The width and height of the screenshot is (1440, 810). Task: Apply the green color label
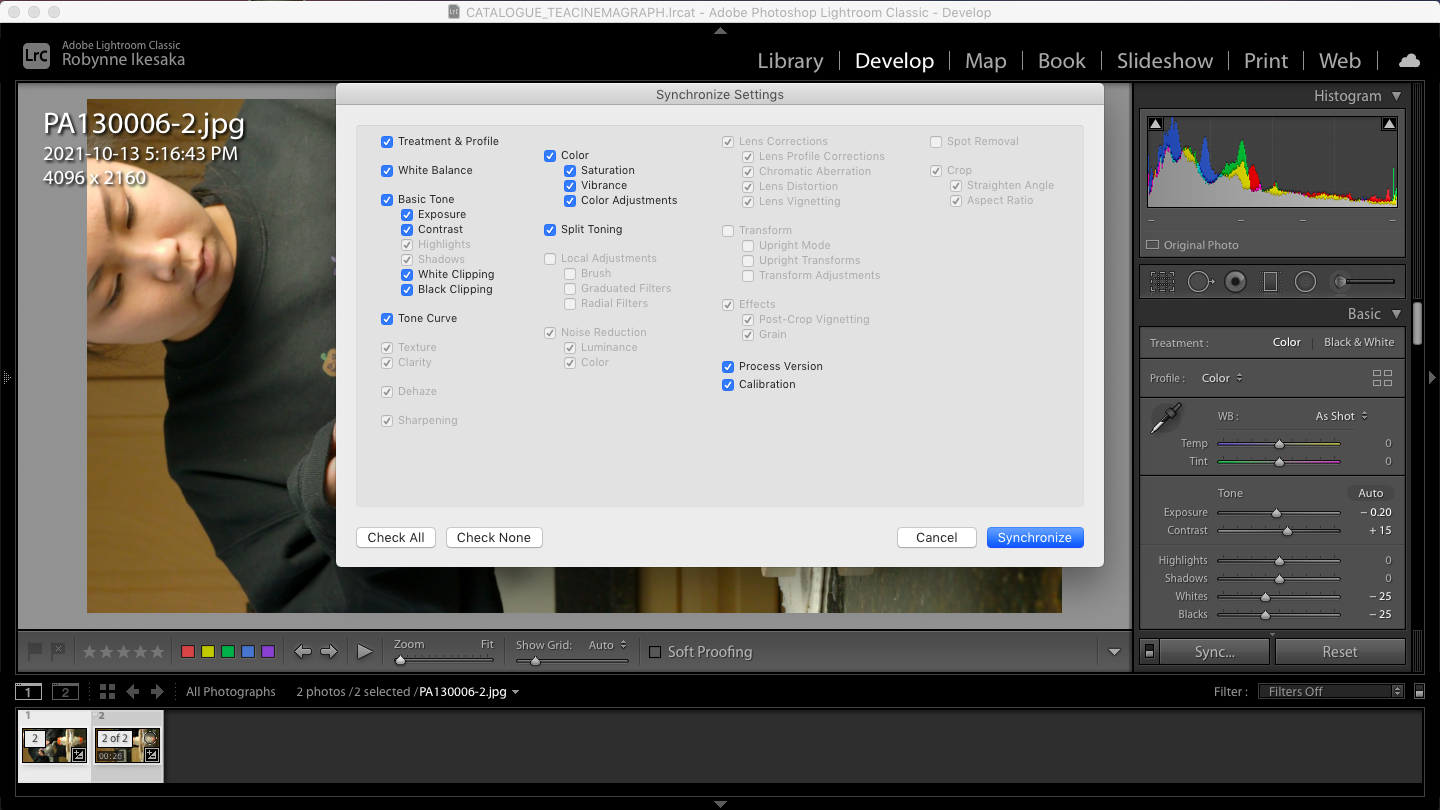[227, 651]
